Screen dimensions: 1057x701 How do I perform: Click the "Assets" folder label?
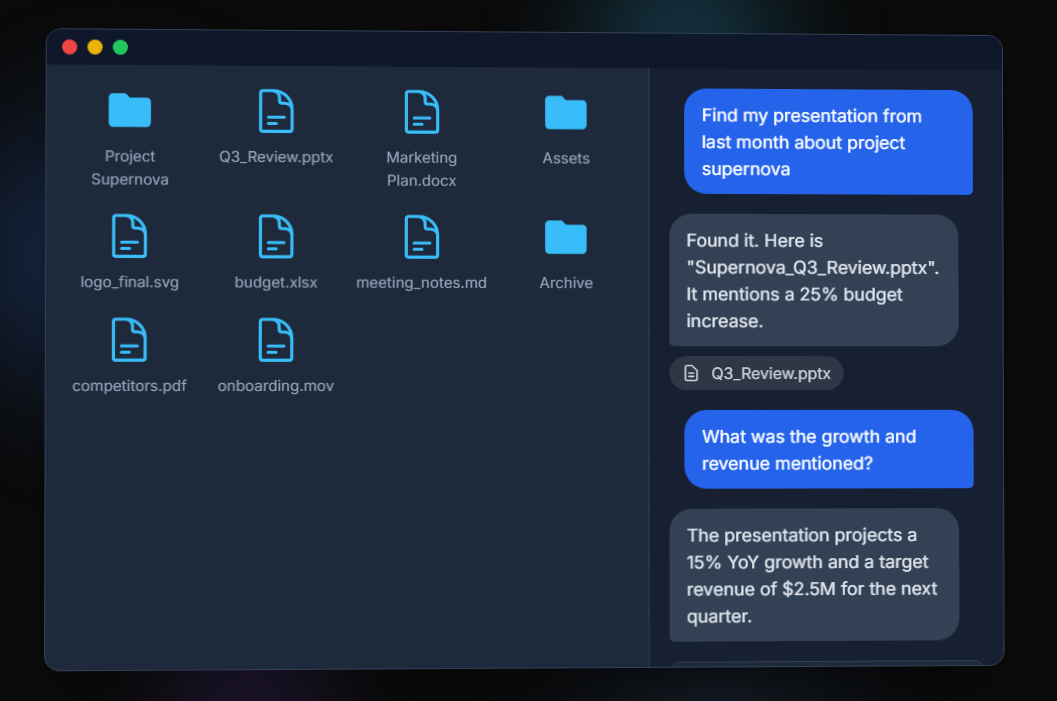(x=566, y=158)
